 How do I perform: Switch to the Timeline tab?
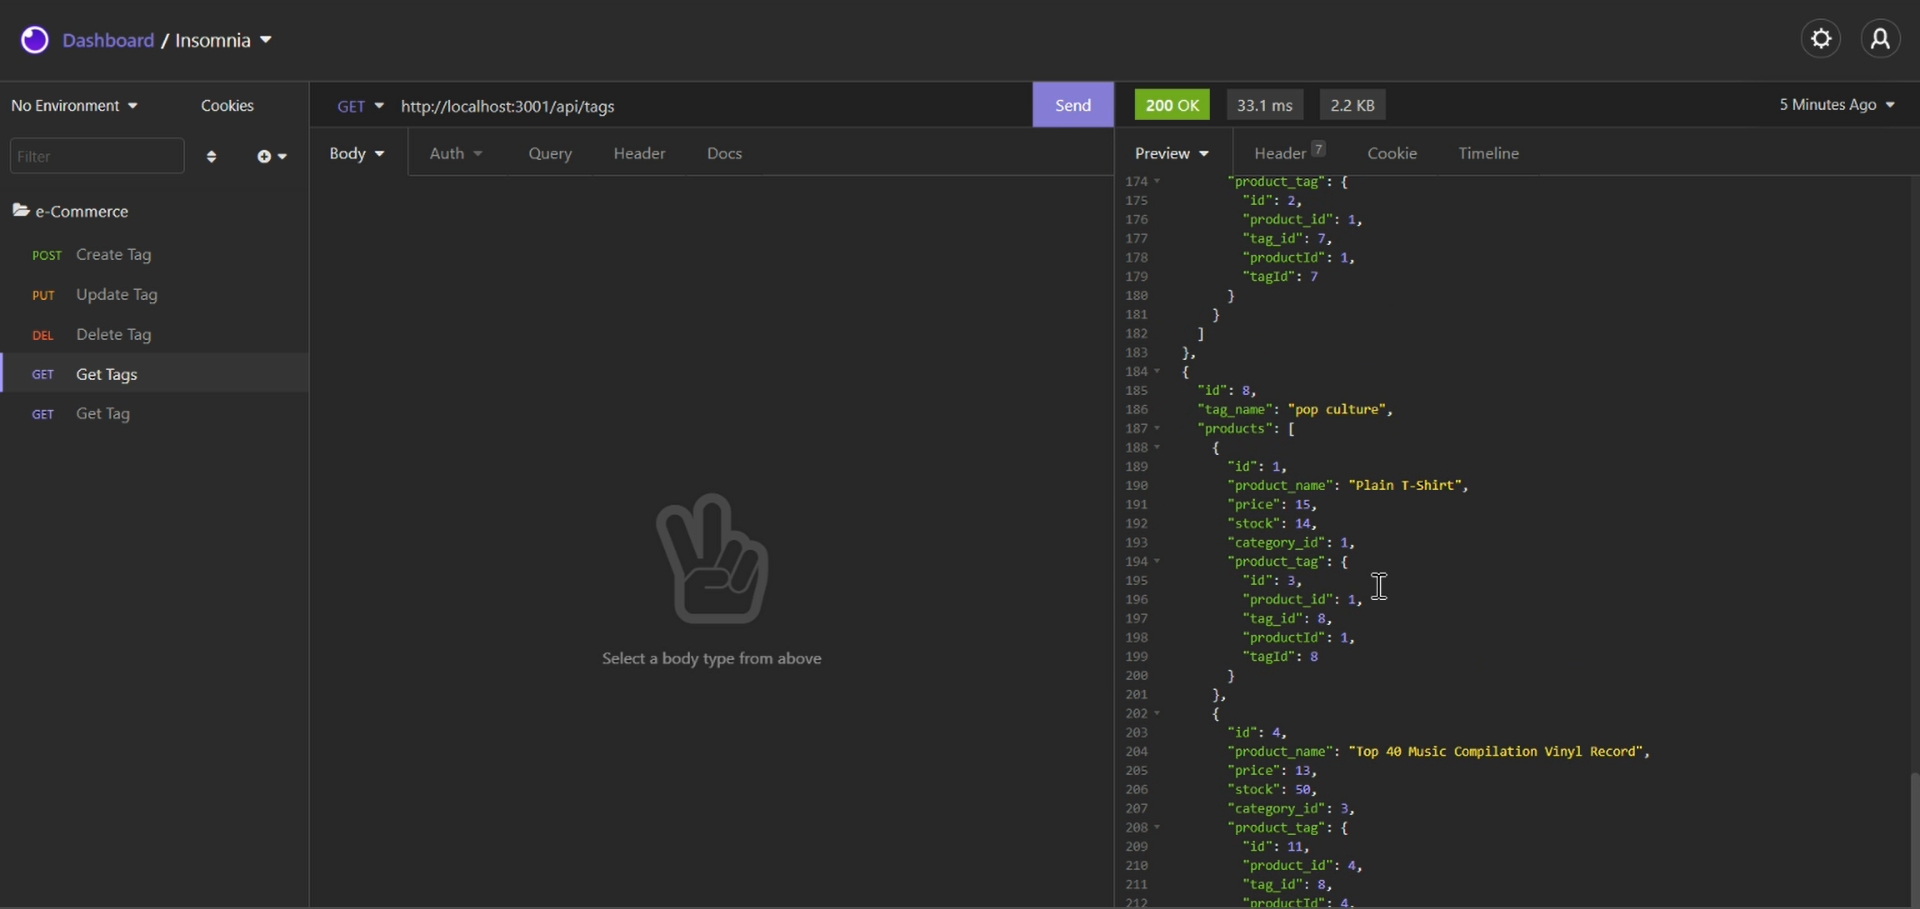click(x=1487, y=153)
